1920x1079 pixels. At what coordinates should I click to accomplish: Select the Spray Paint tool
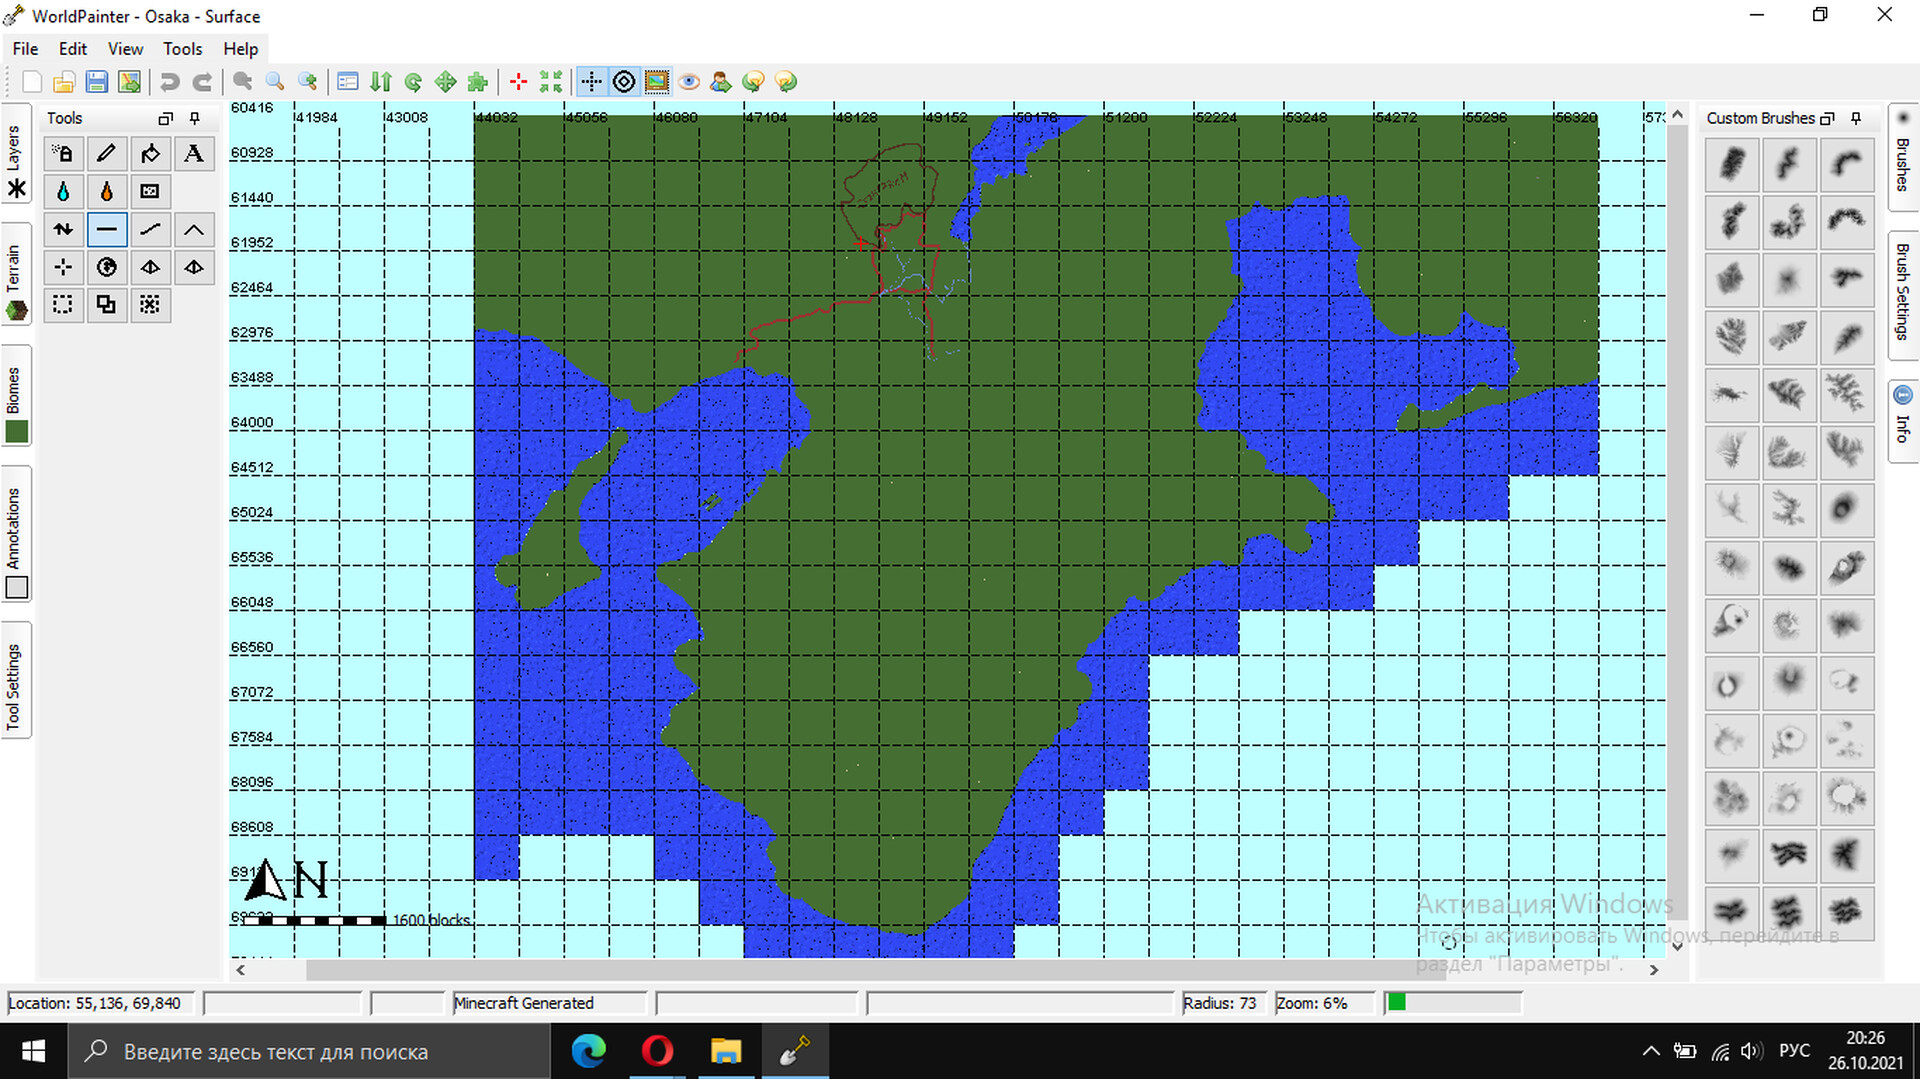(x=63, y=153)
